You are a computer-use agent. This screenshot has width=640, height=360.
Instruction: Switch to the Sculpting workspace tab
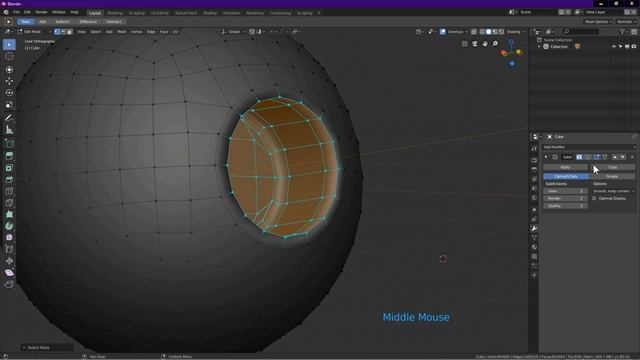136,13
